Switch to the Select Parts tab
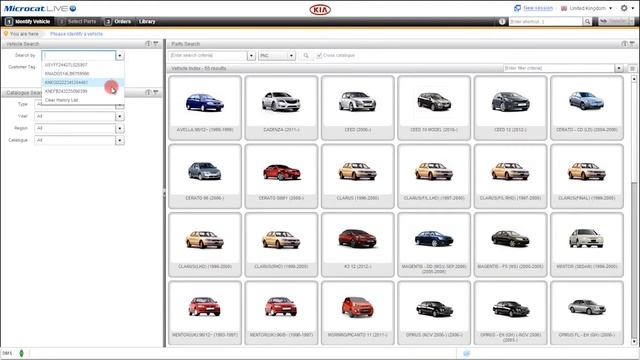Screen dimensions: 640x360 tap(78, 21)
